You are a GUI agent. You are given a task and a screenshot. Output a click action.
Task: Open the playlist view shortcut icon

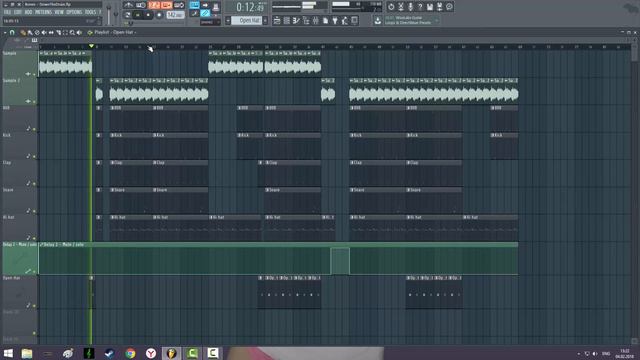(x=277, y=20)
